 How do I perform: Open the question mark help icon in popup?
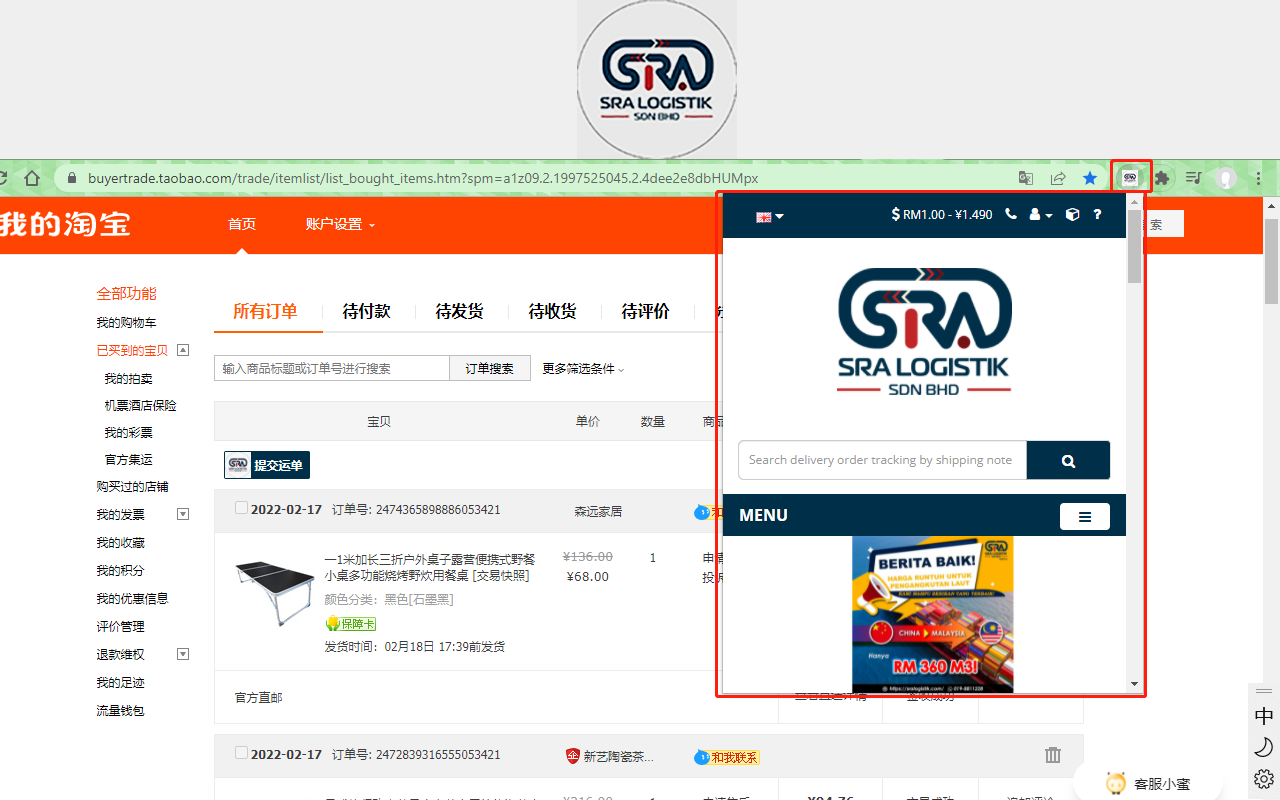coord(1097,214)
